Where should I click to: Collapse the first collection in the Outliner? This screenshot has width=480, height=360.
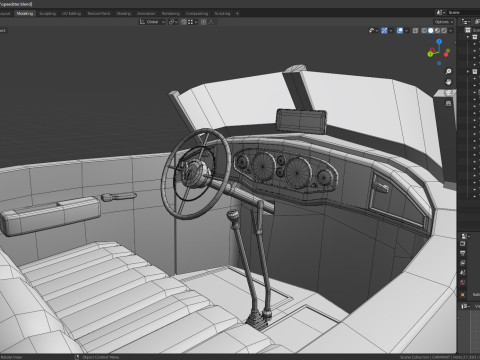[468, 37]
